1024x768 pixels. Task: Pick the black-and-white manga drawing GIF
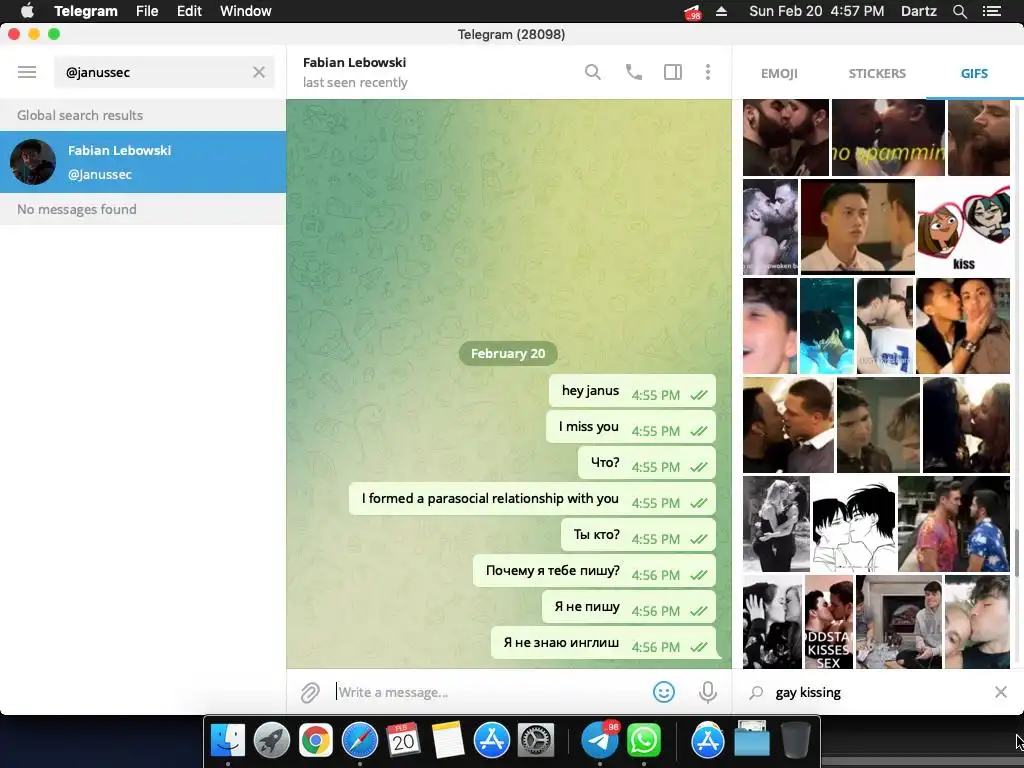pyautogui.click(x=854, y=524)
